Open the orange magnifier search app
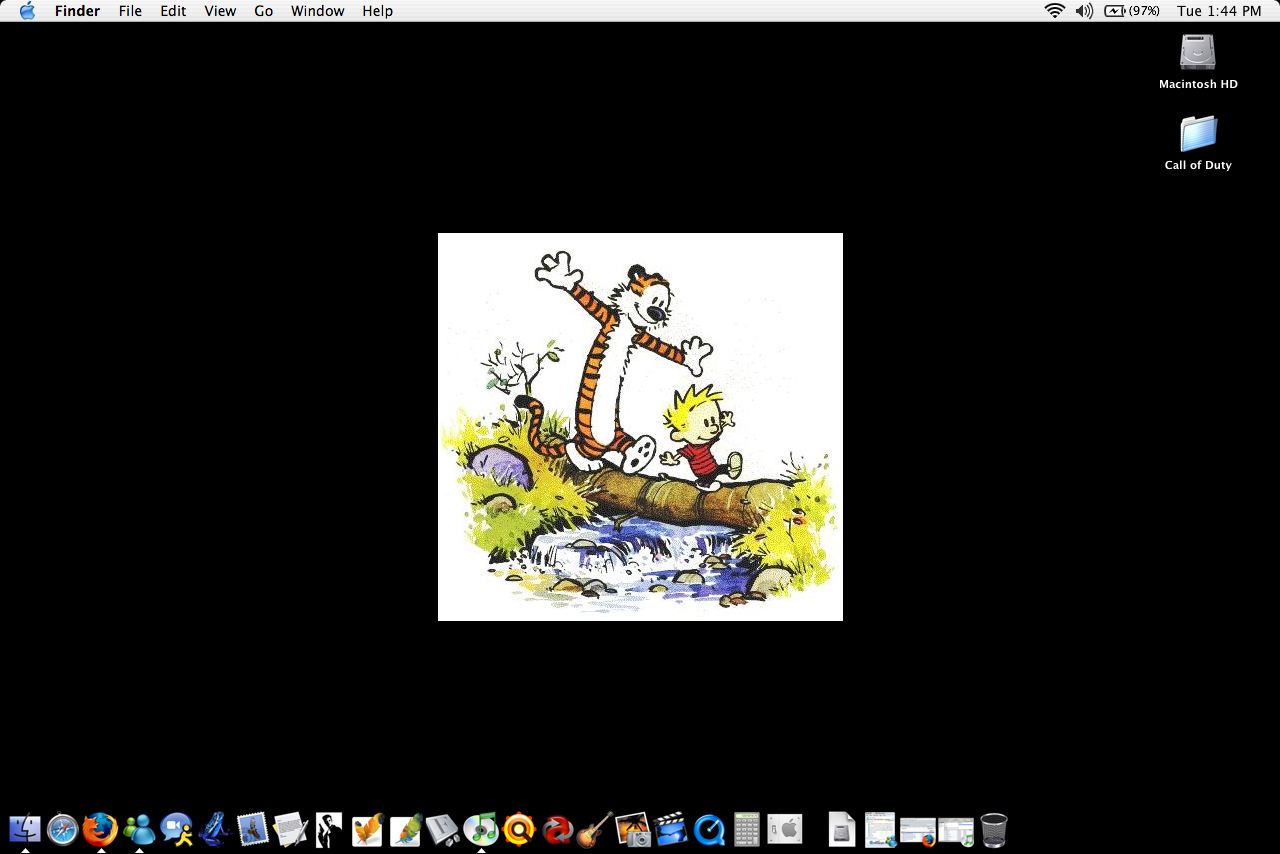 tap(519, 829)
